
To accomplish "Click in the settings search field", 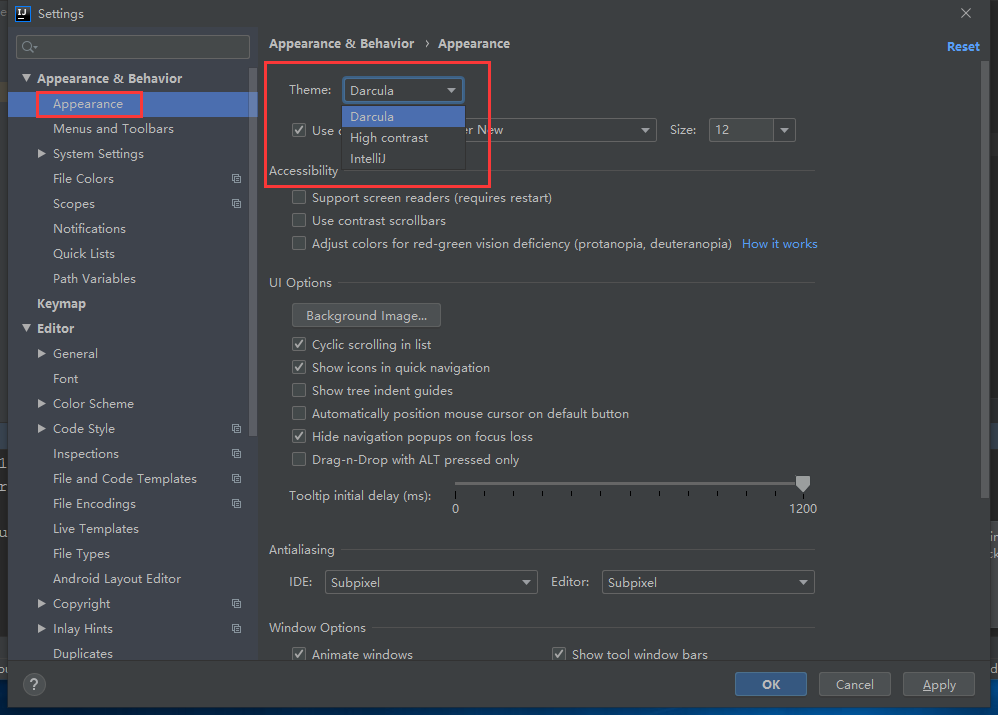I will click(x=132, y=47).
